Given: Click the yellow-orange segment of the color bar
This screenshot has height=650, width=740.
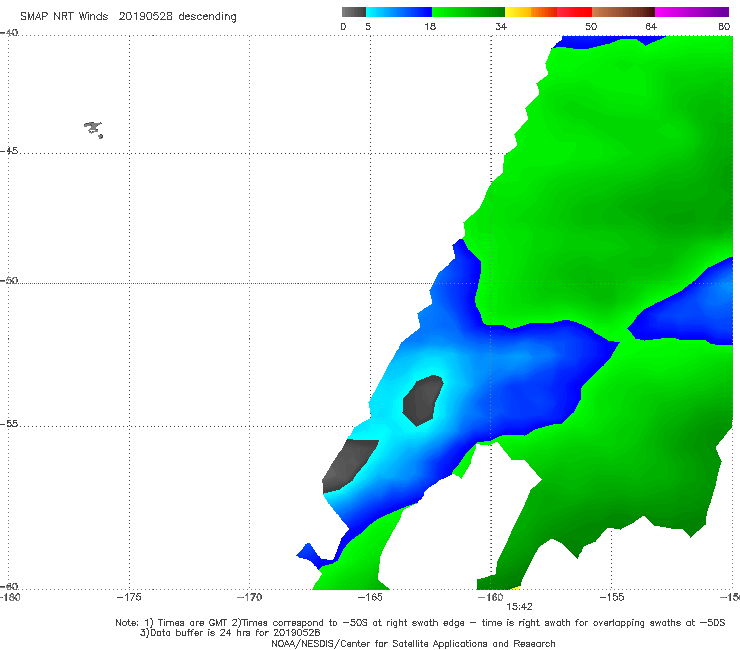Looking at the screenshot, I should [531, 12].
